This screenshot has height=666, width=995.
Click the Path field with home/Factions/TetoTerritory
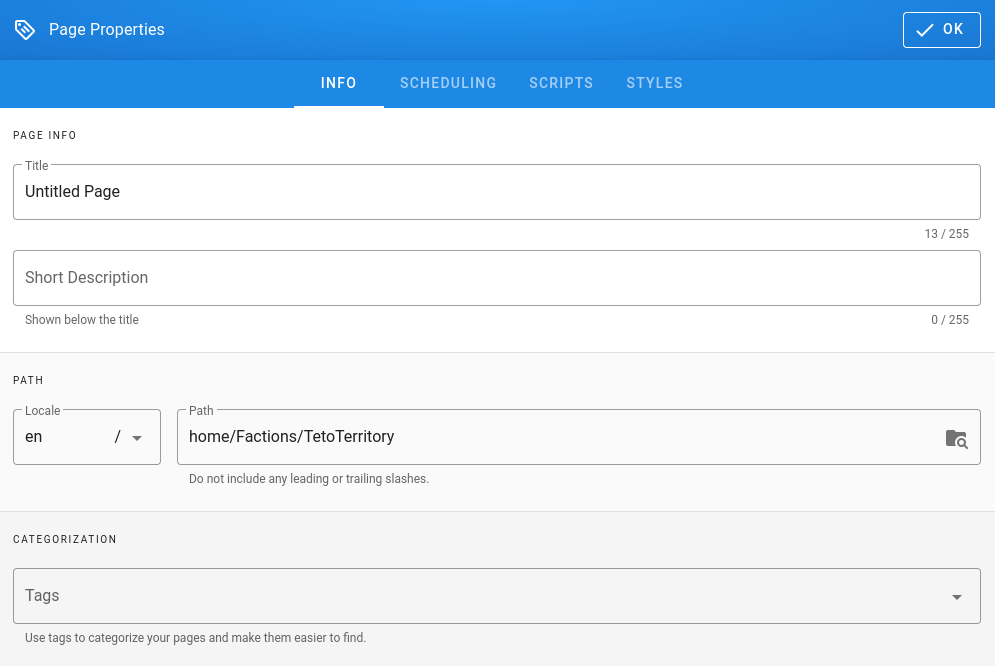[560, 437]
